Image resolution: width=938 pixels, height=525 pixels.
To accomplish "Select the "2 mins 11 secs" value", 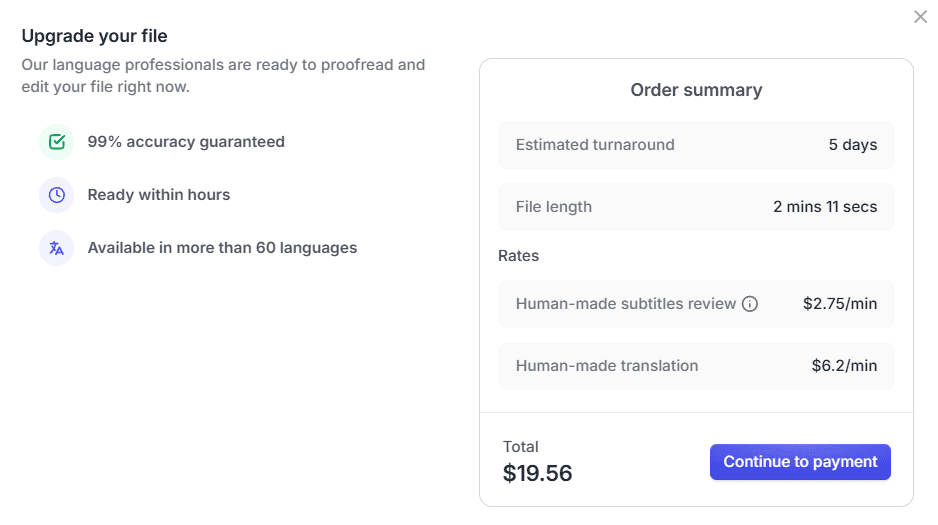I will pos(825,207).
